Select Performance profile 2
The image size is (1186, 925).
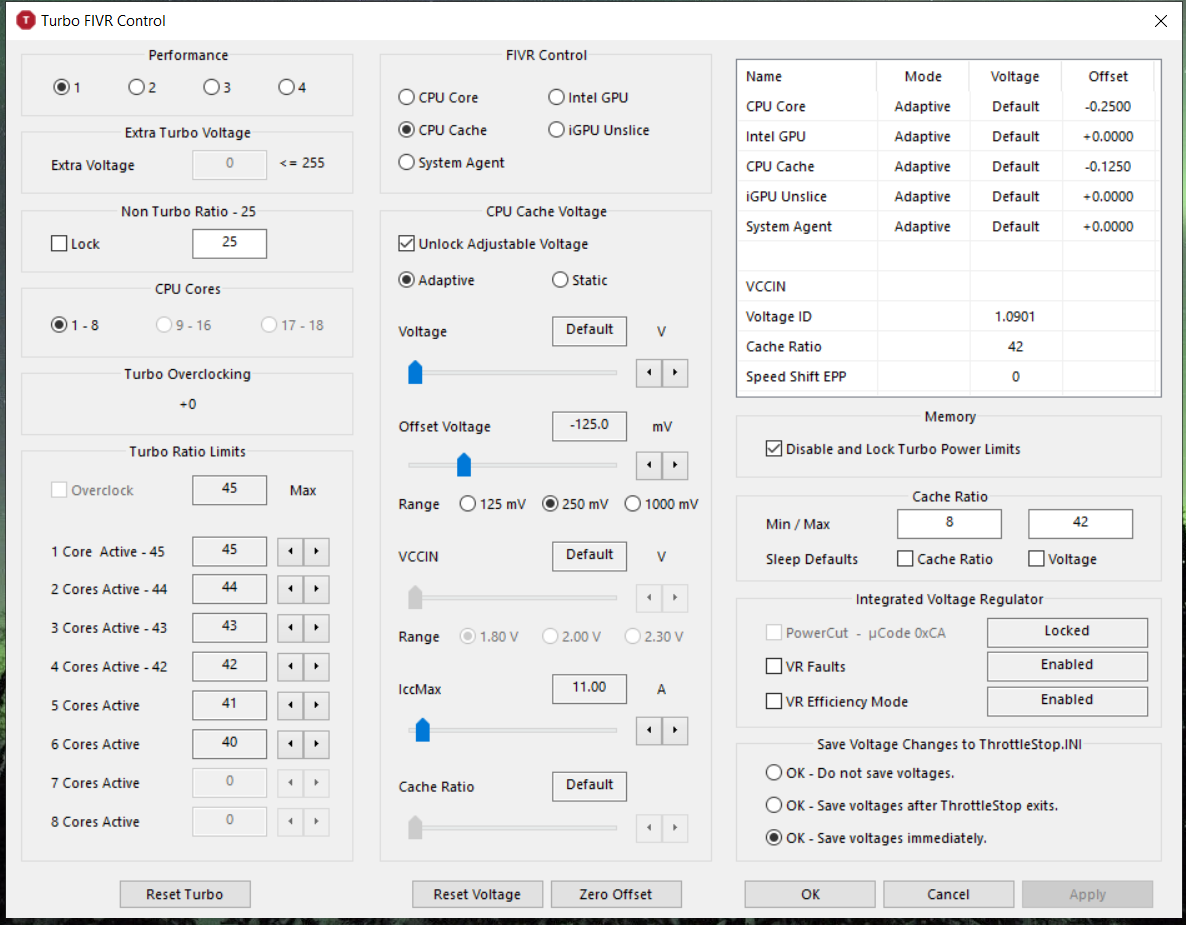click(142, 88)
